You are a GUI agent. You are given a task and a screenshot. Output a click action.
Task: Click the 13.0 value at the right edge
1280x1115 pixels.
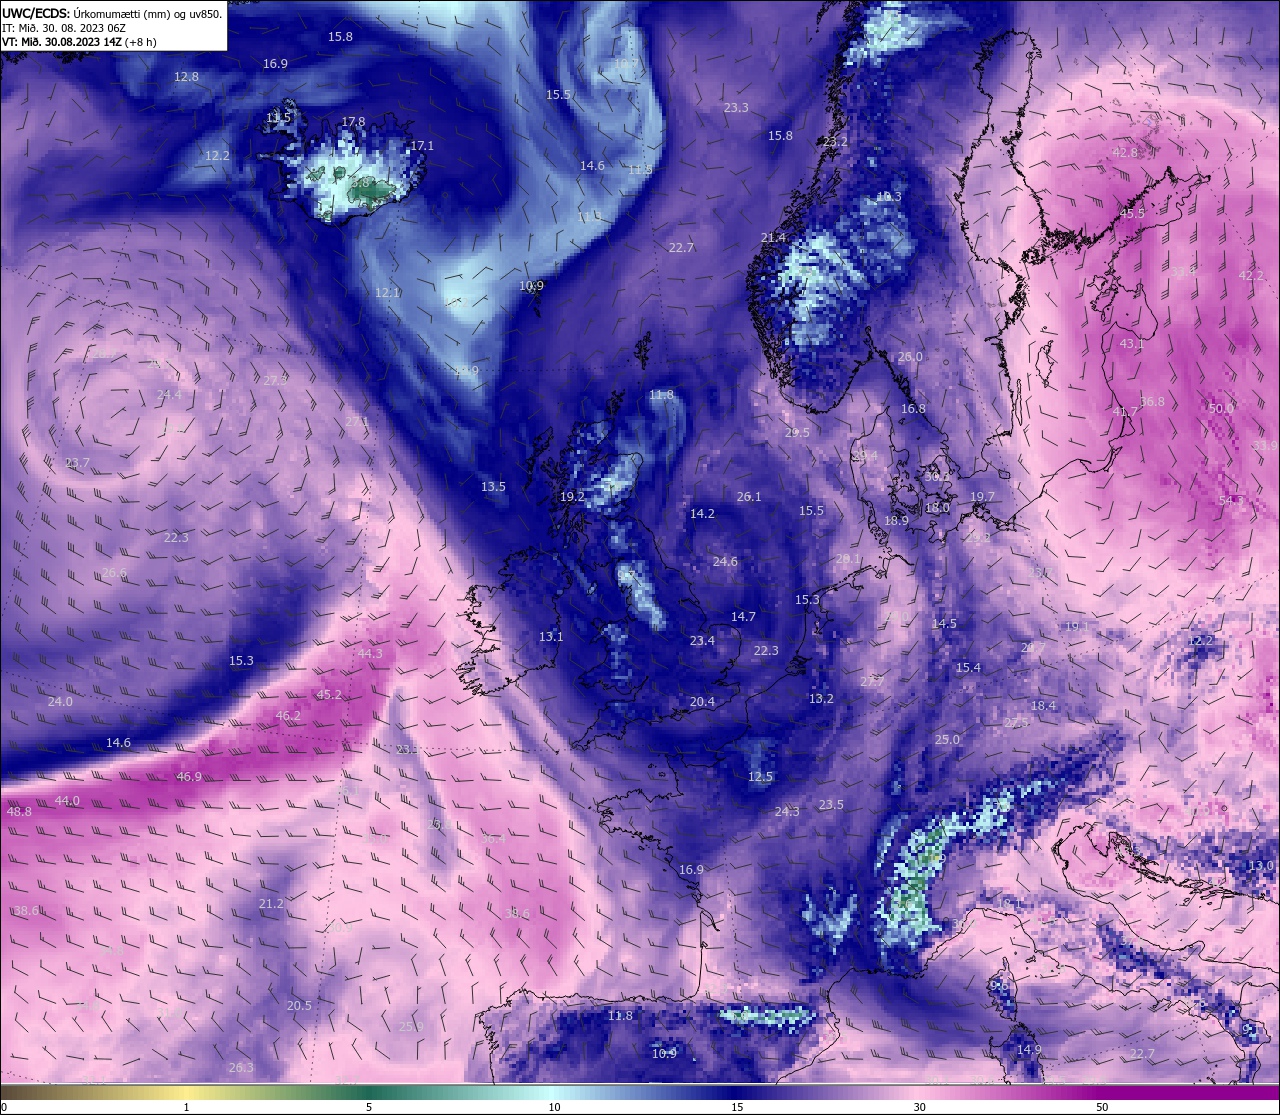coord(1261,866)
